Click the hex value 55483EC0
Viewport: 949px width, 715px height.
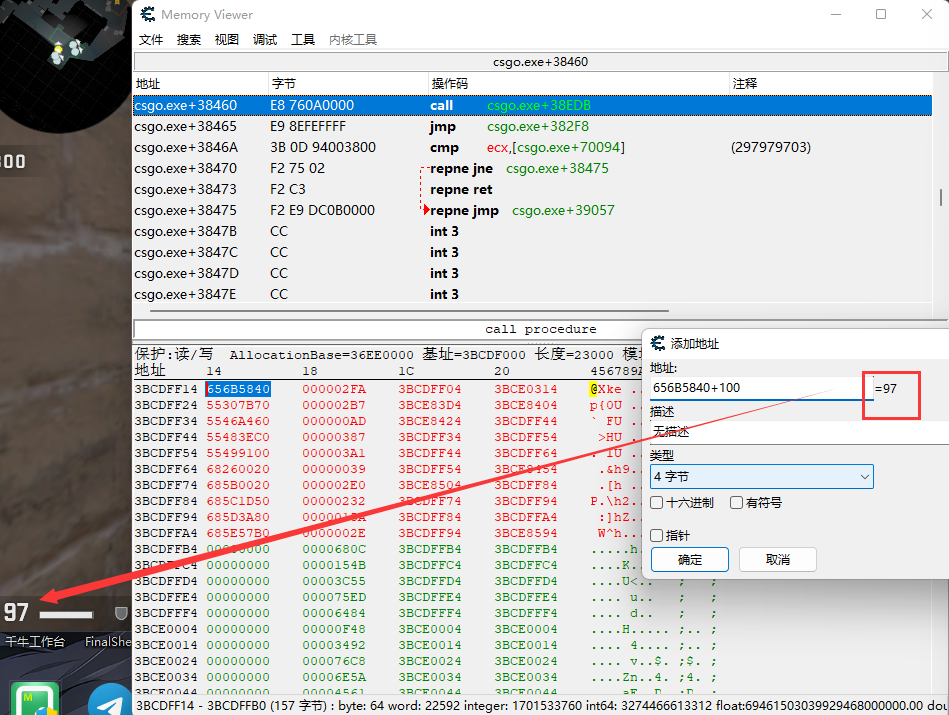click(238, 437)
